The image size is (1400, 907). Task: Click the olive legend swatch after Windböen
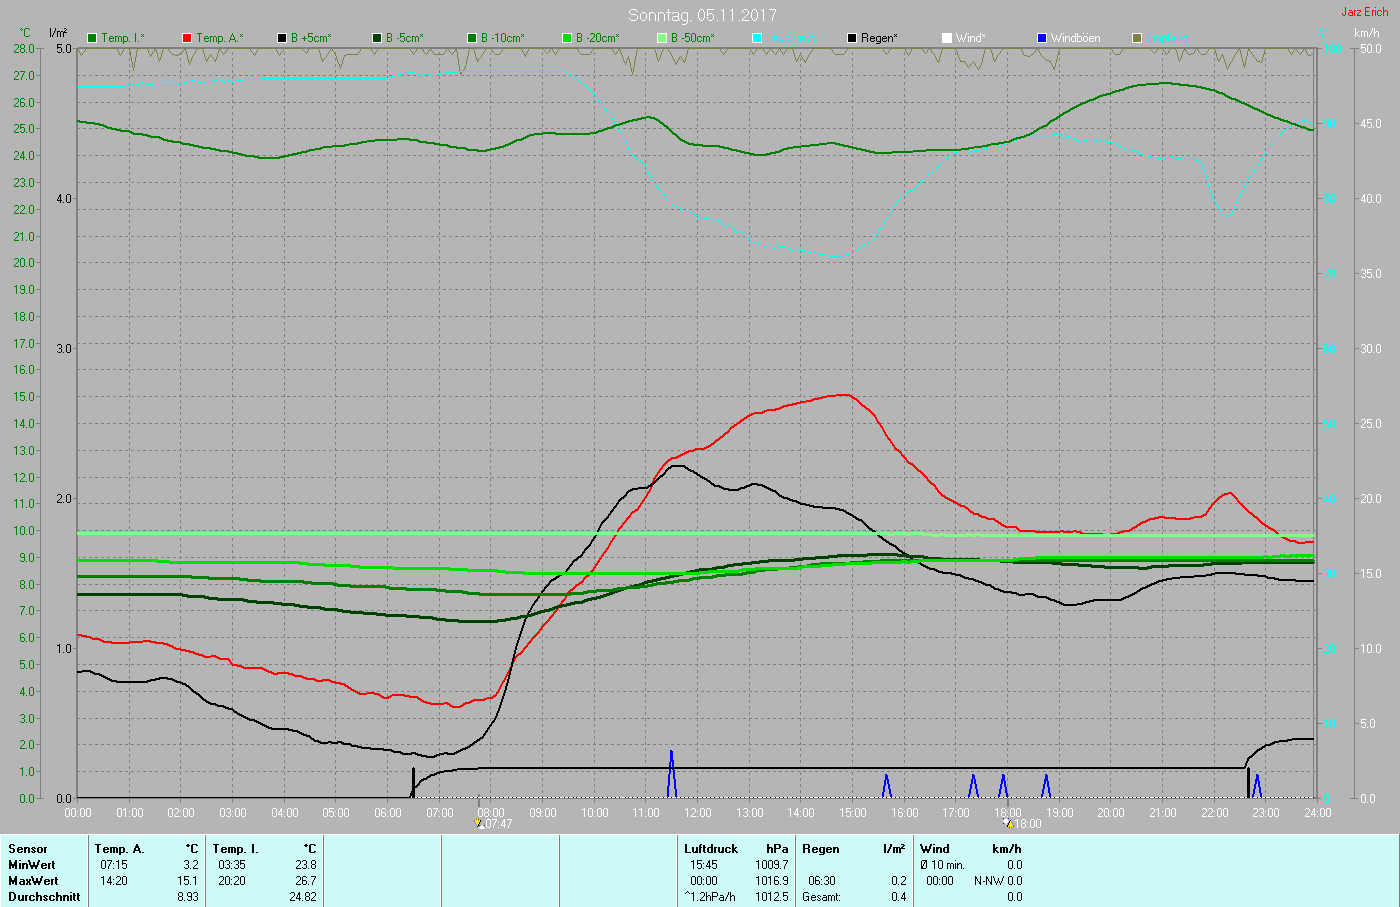click(1137, 38)
